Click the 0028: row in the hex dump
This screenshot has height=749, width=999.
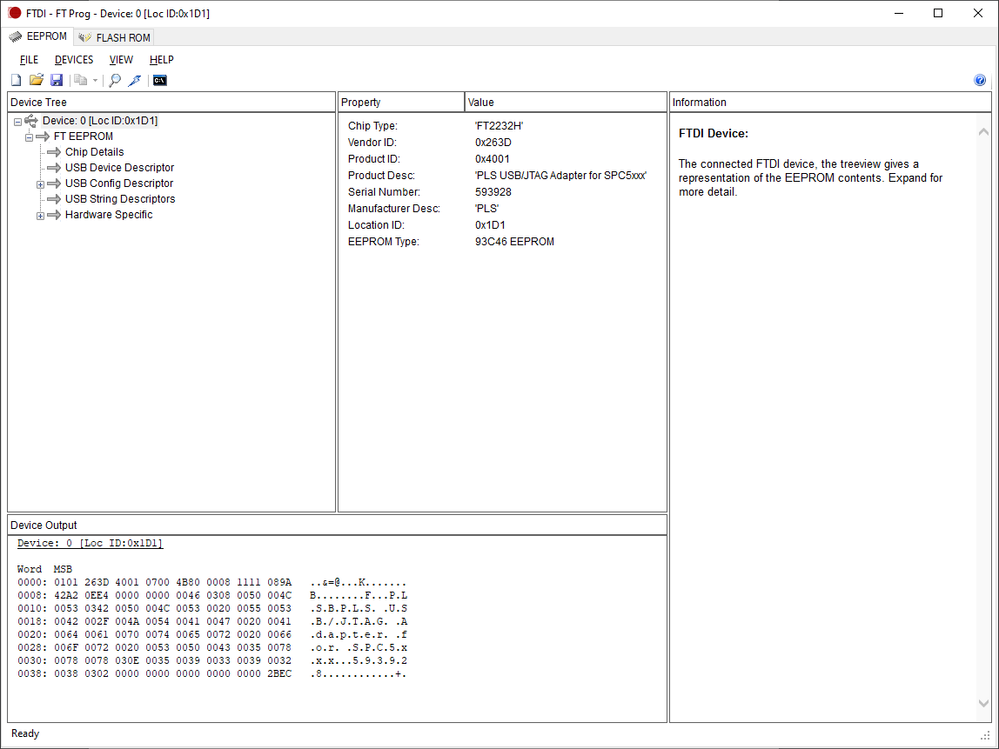coord(212,648)
